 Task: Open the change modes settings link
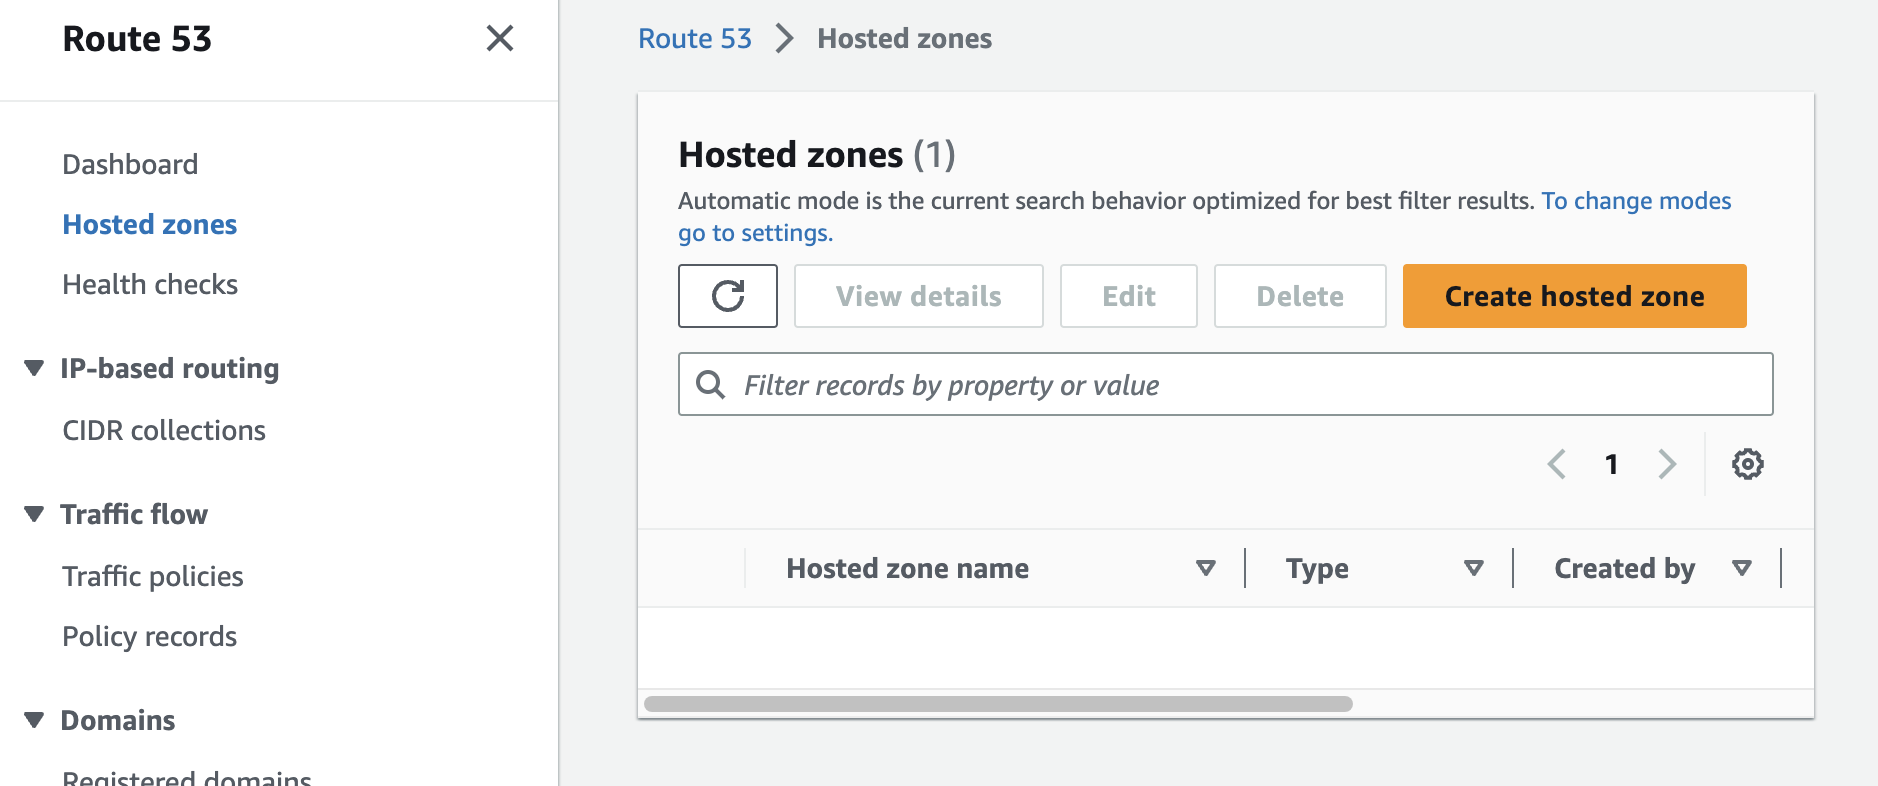(x=1636, y=201)
